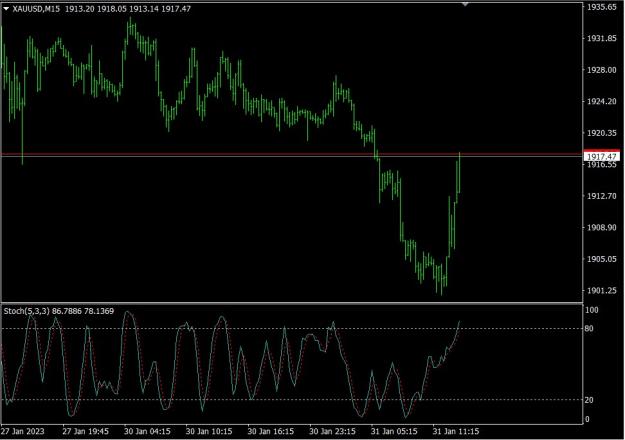The height and width of the screenshot is (440, 625).
Task: Click the chart shift triangle marker at top
Action: click(465, 4)
